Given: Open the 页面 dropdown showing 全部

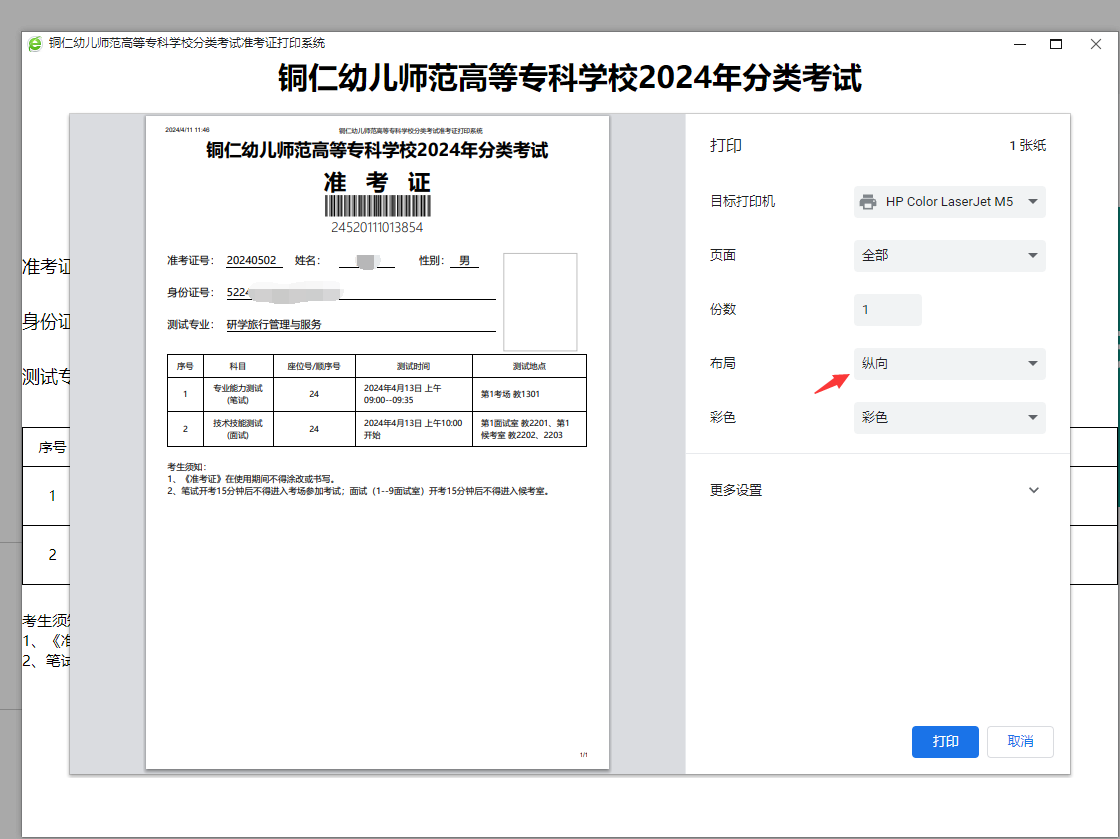Looking at the screenshot, I should (x=949, y=256).
